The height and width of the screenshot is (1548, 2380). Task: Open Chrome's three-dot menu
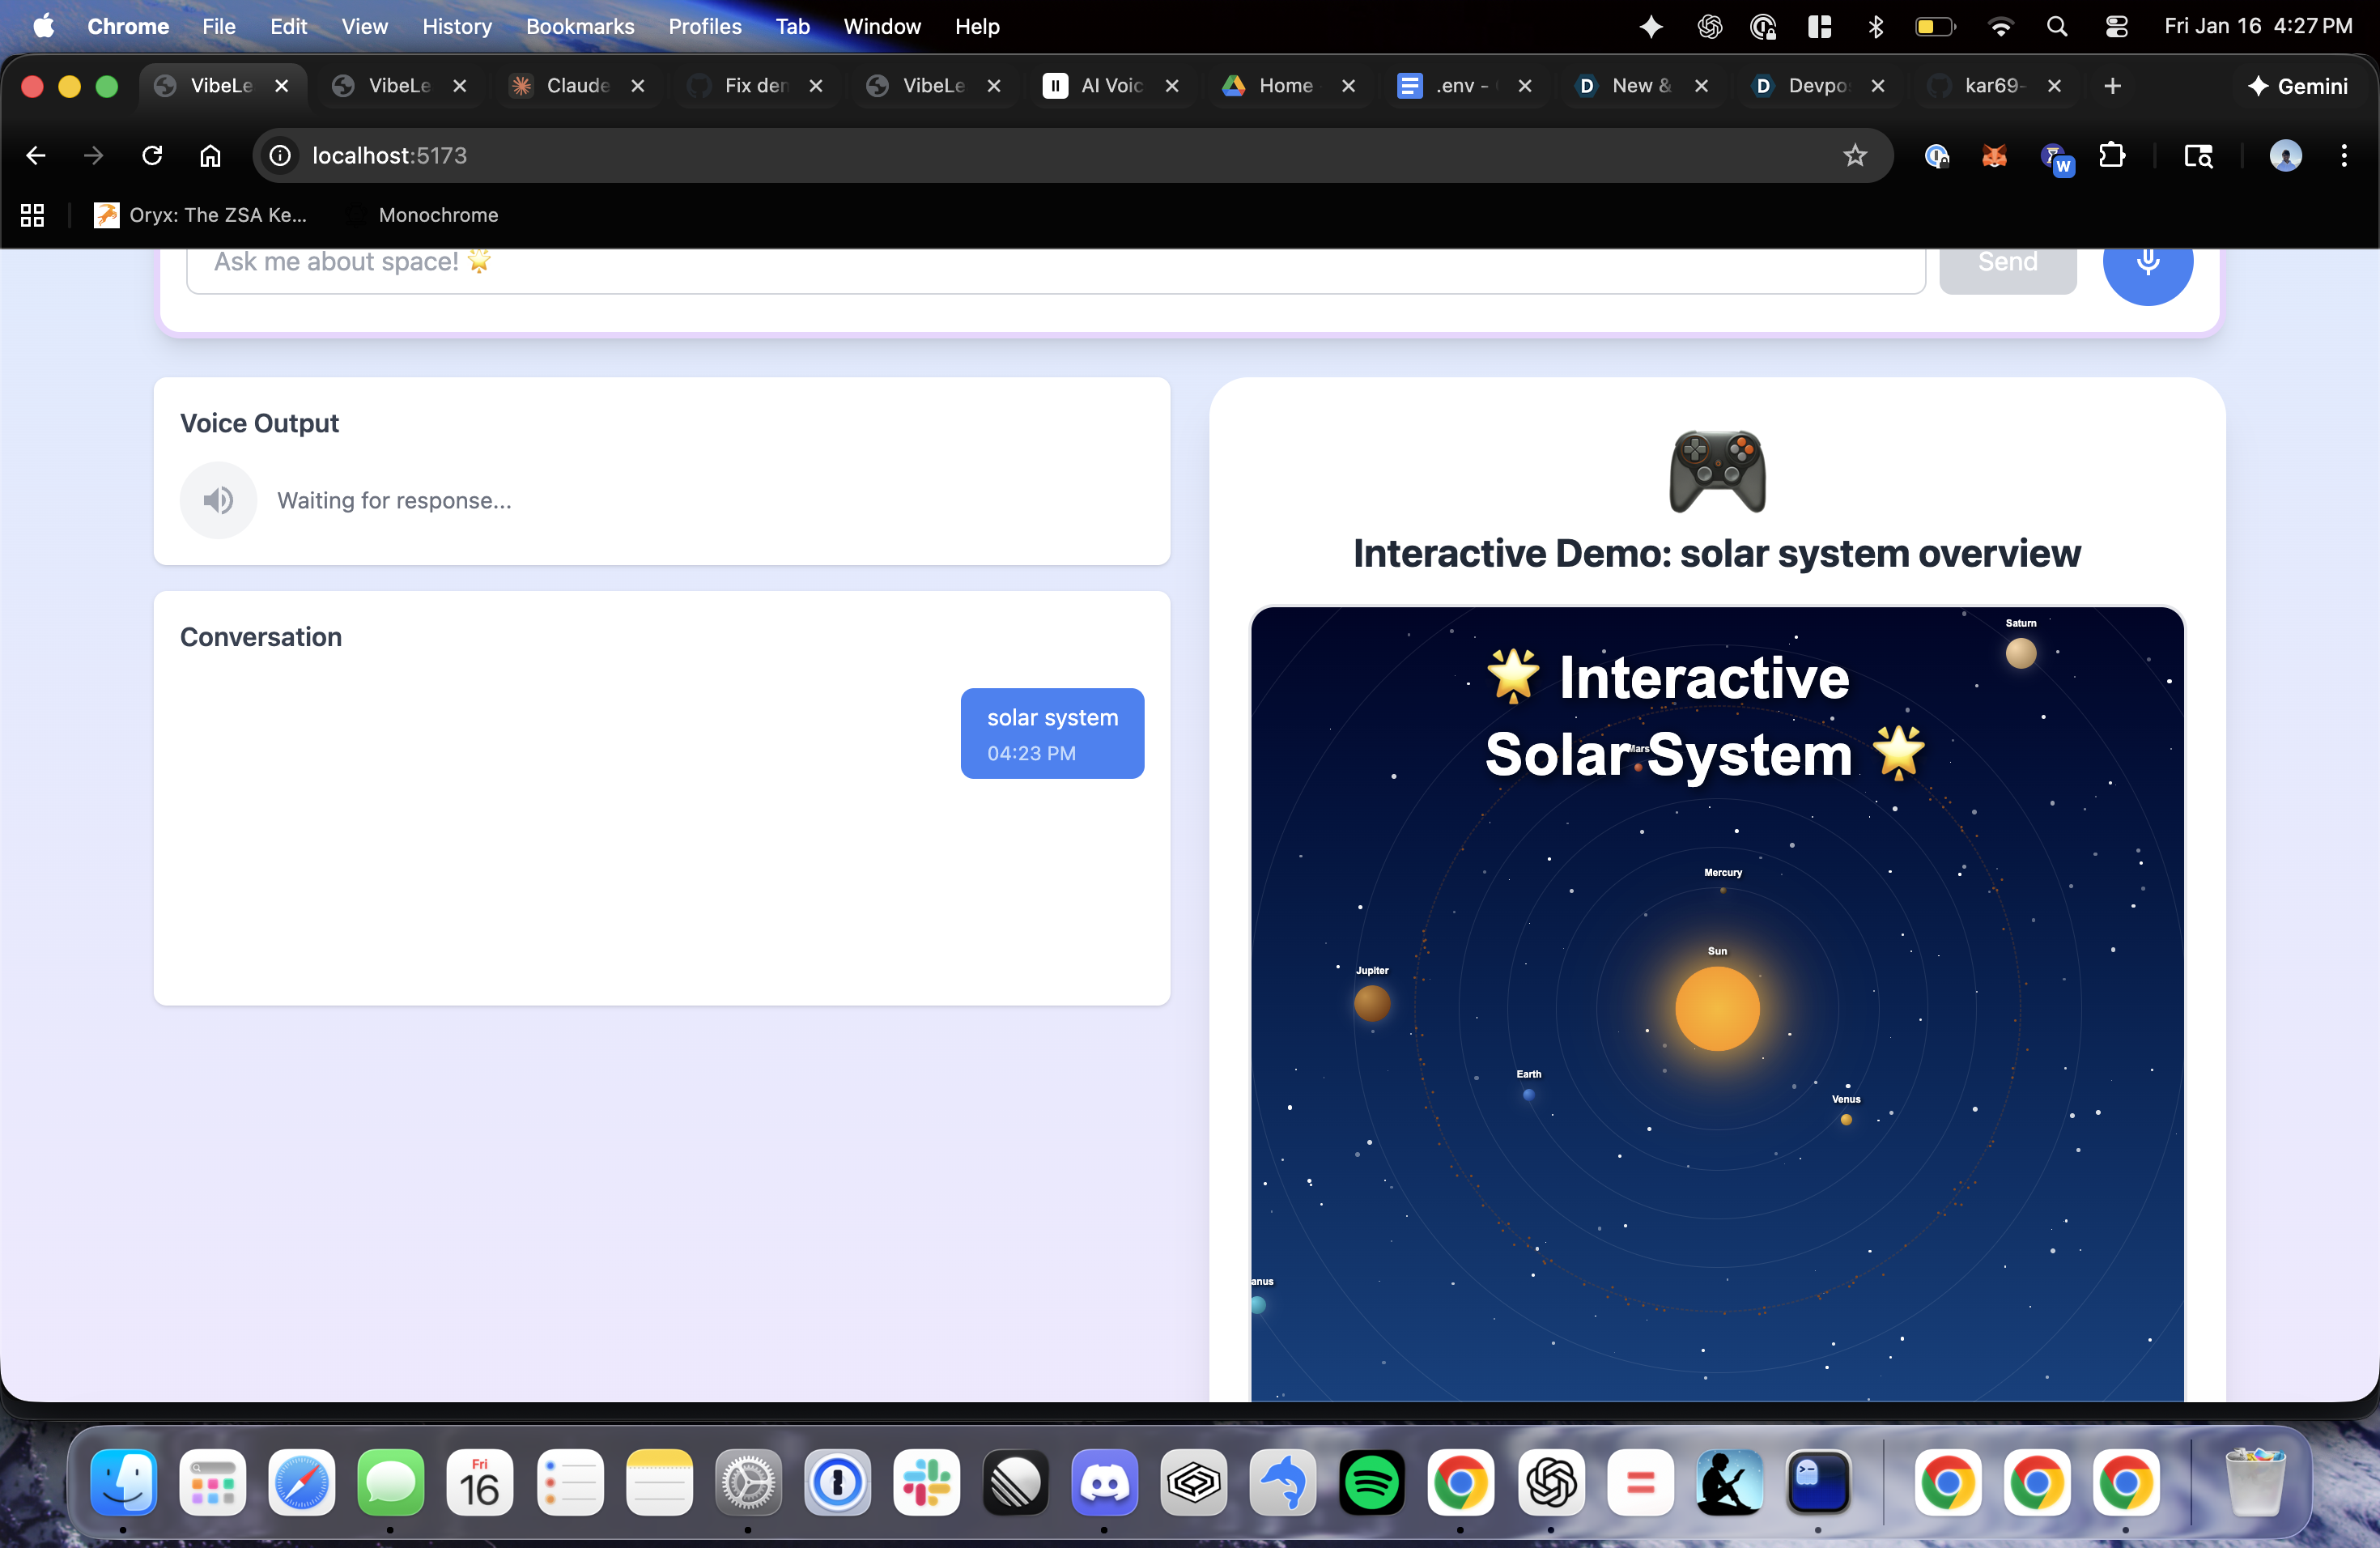tap(2343, 155)
